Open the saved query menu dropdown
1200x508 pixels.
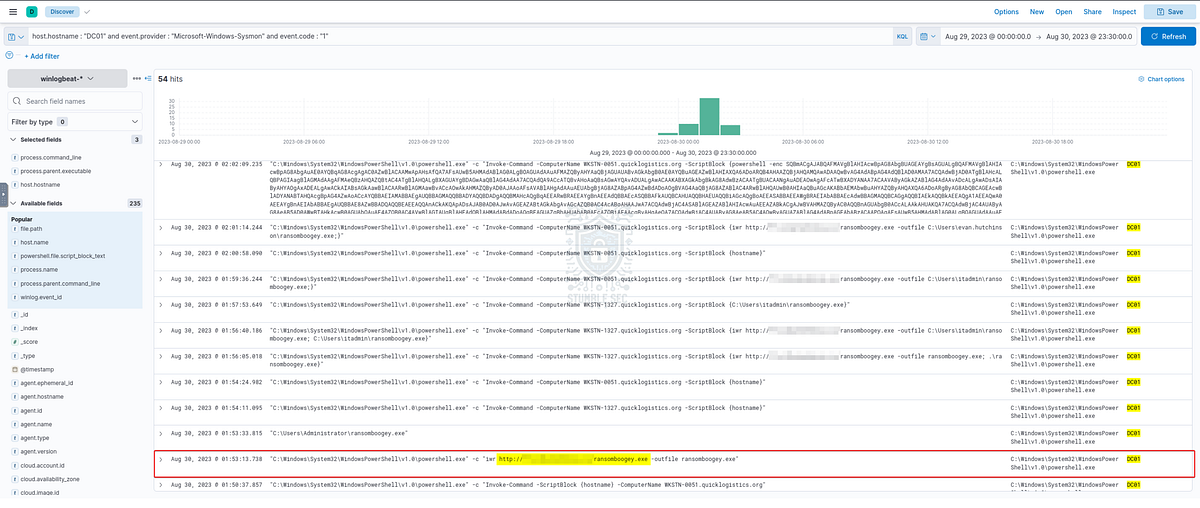[x=16, y=36]
